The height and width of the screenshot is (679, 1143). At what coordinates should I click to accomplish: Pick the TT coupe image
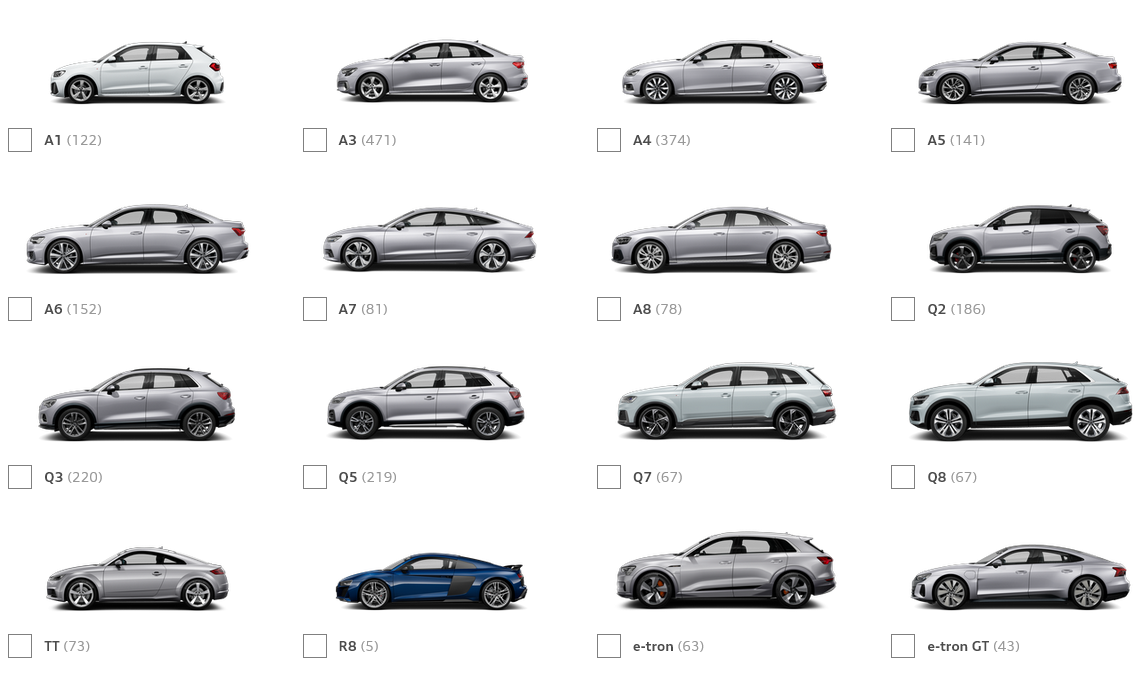[x=137, y=578]
